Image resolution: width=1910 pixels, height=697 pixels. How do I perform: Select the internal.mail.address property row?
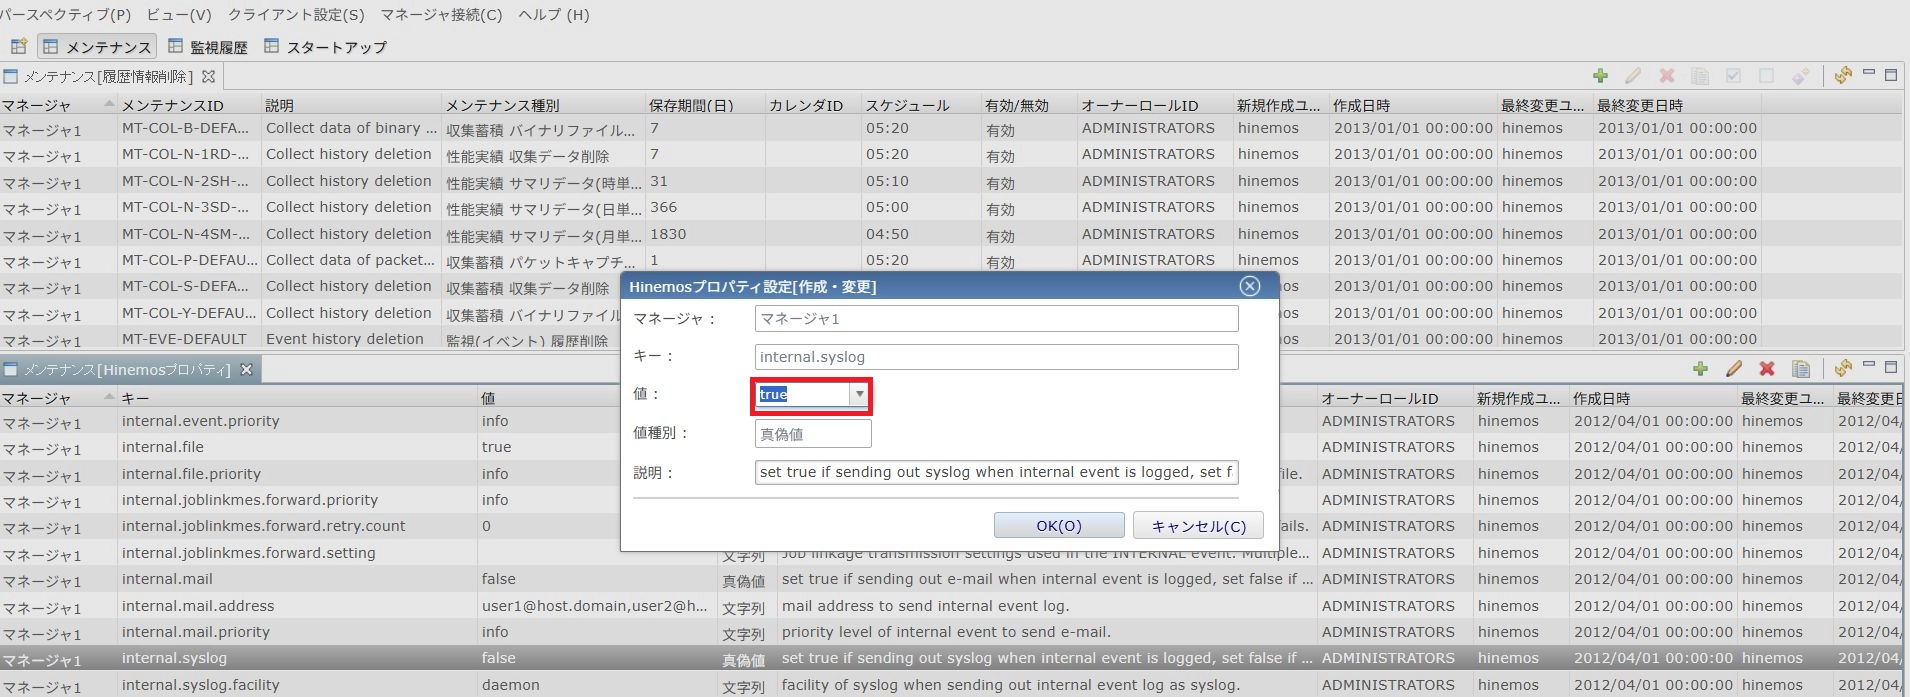[x=198, y=606]
